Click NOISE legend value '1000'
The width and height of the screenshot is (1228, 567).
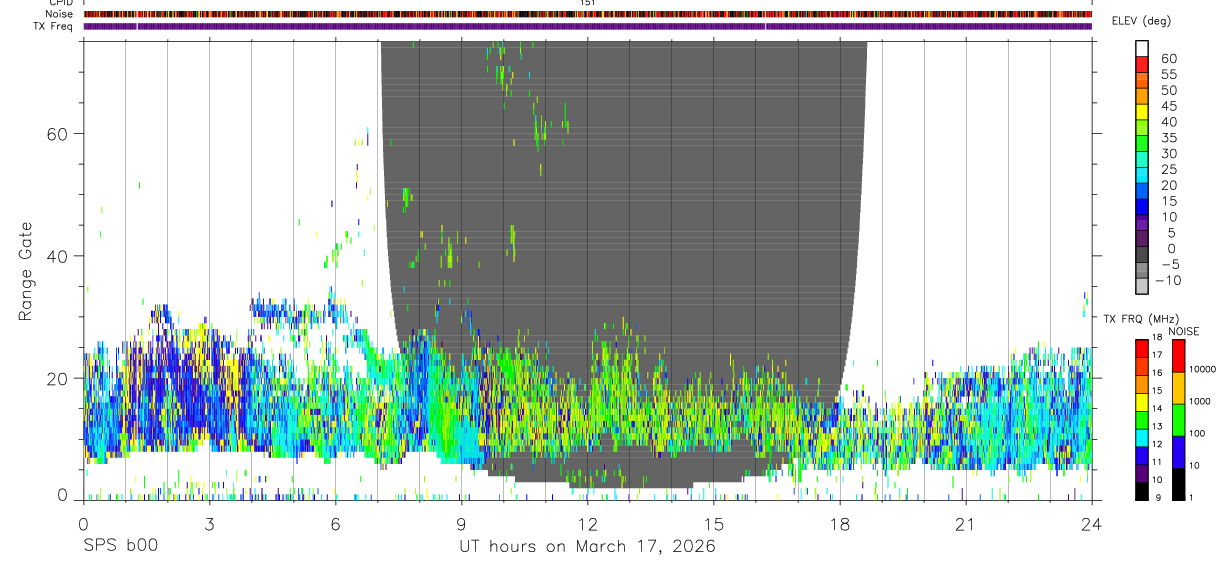click(x=1199, y=401)
